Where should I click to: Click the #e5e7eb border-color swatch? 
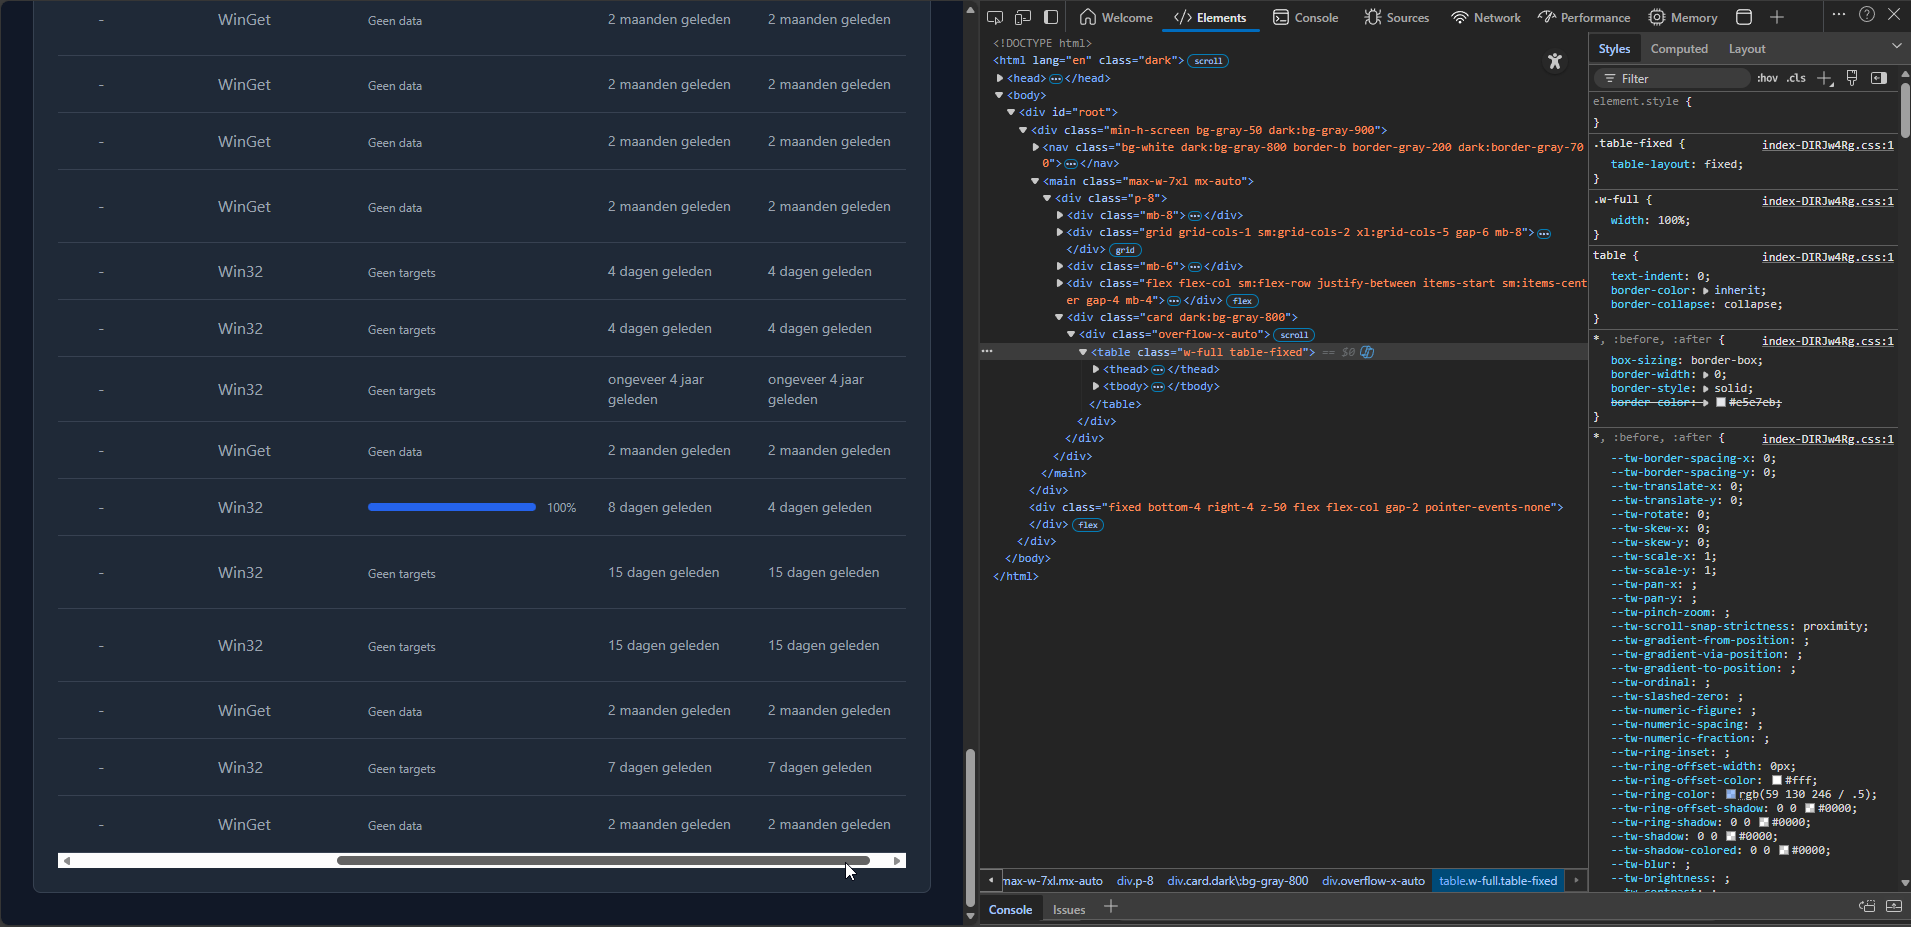click(1721, 402)
